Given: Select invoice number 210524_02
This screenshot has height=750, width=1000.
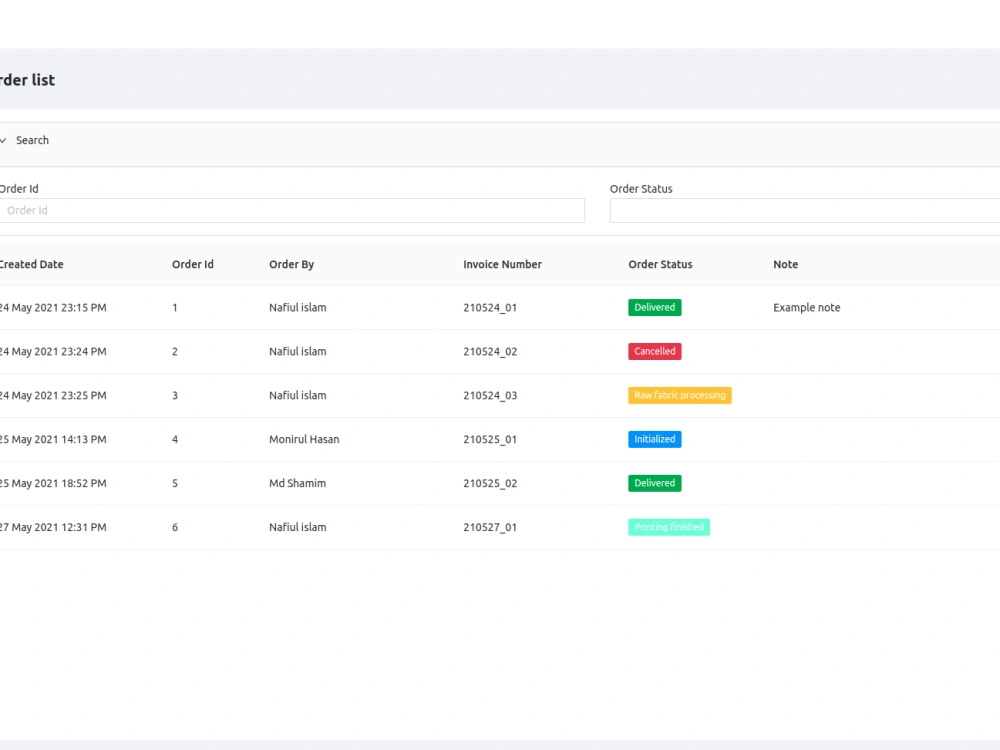Looking at the screenshot, I should pyautogui.click(x=490, y=351).
